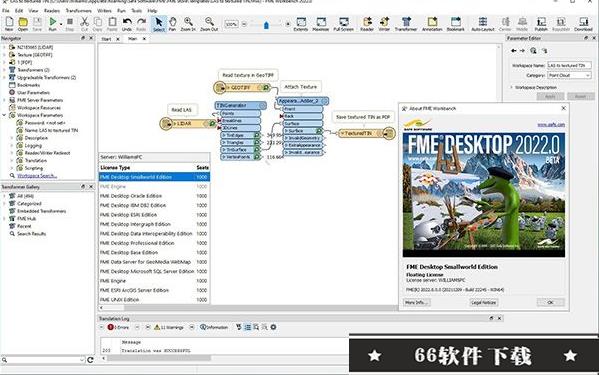Click the Zoom In magnifier icon
Viewport: 599px width, 375px height.
188,24
